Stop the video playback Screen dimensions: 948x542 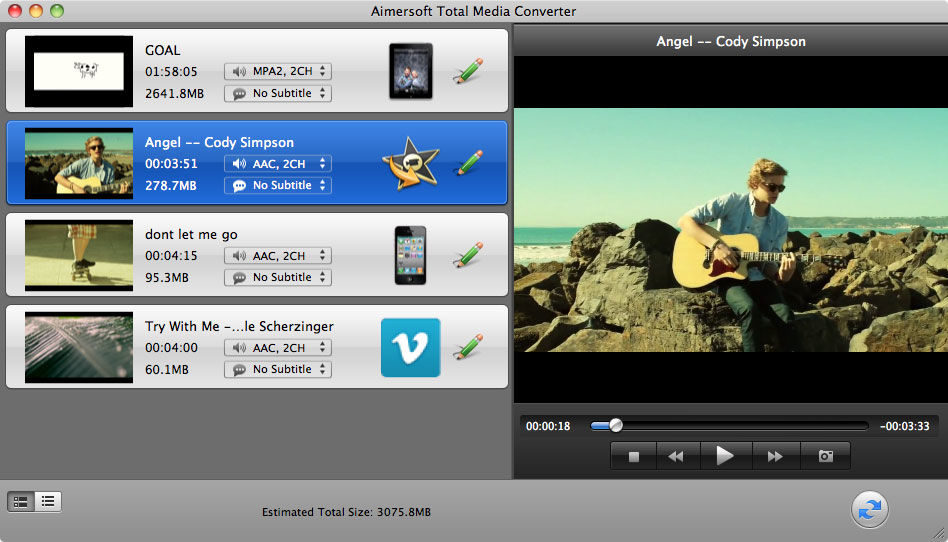(x=634, y=456)
